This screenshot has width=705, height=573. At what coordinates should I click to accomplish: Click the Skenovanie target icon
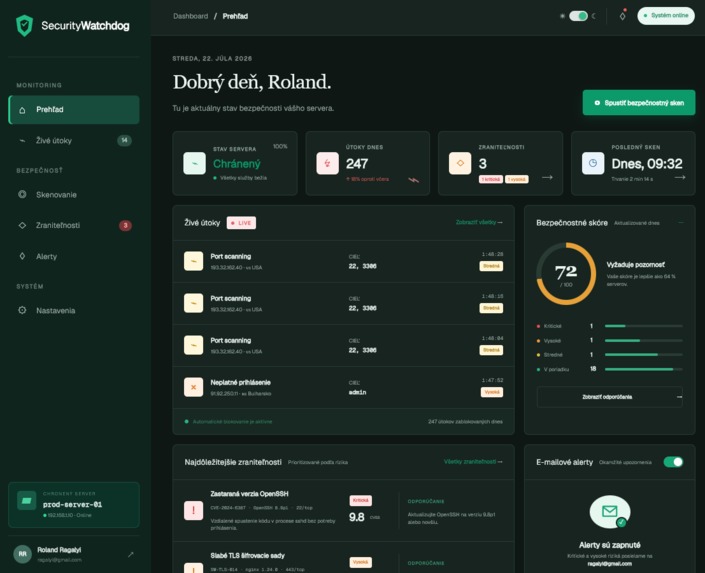[22, 194]
